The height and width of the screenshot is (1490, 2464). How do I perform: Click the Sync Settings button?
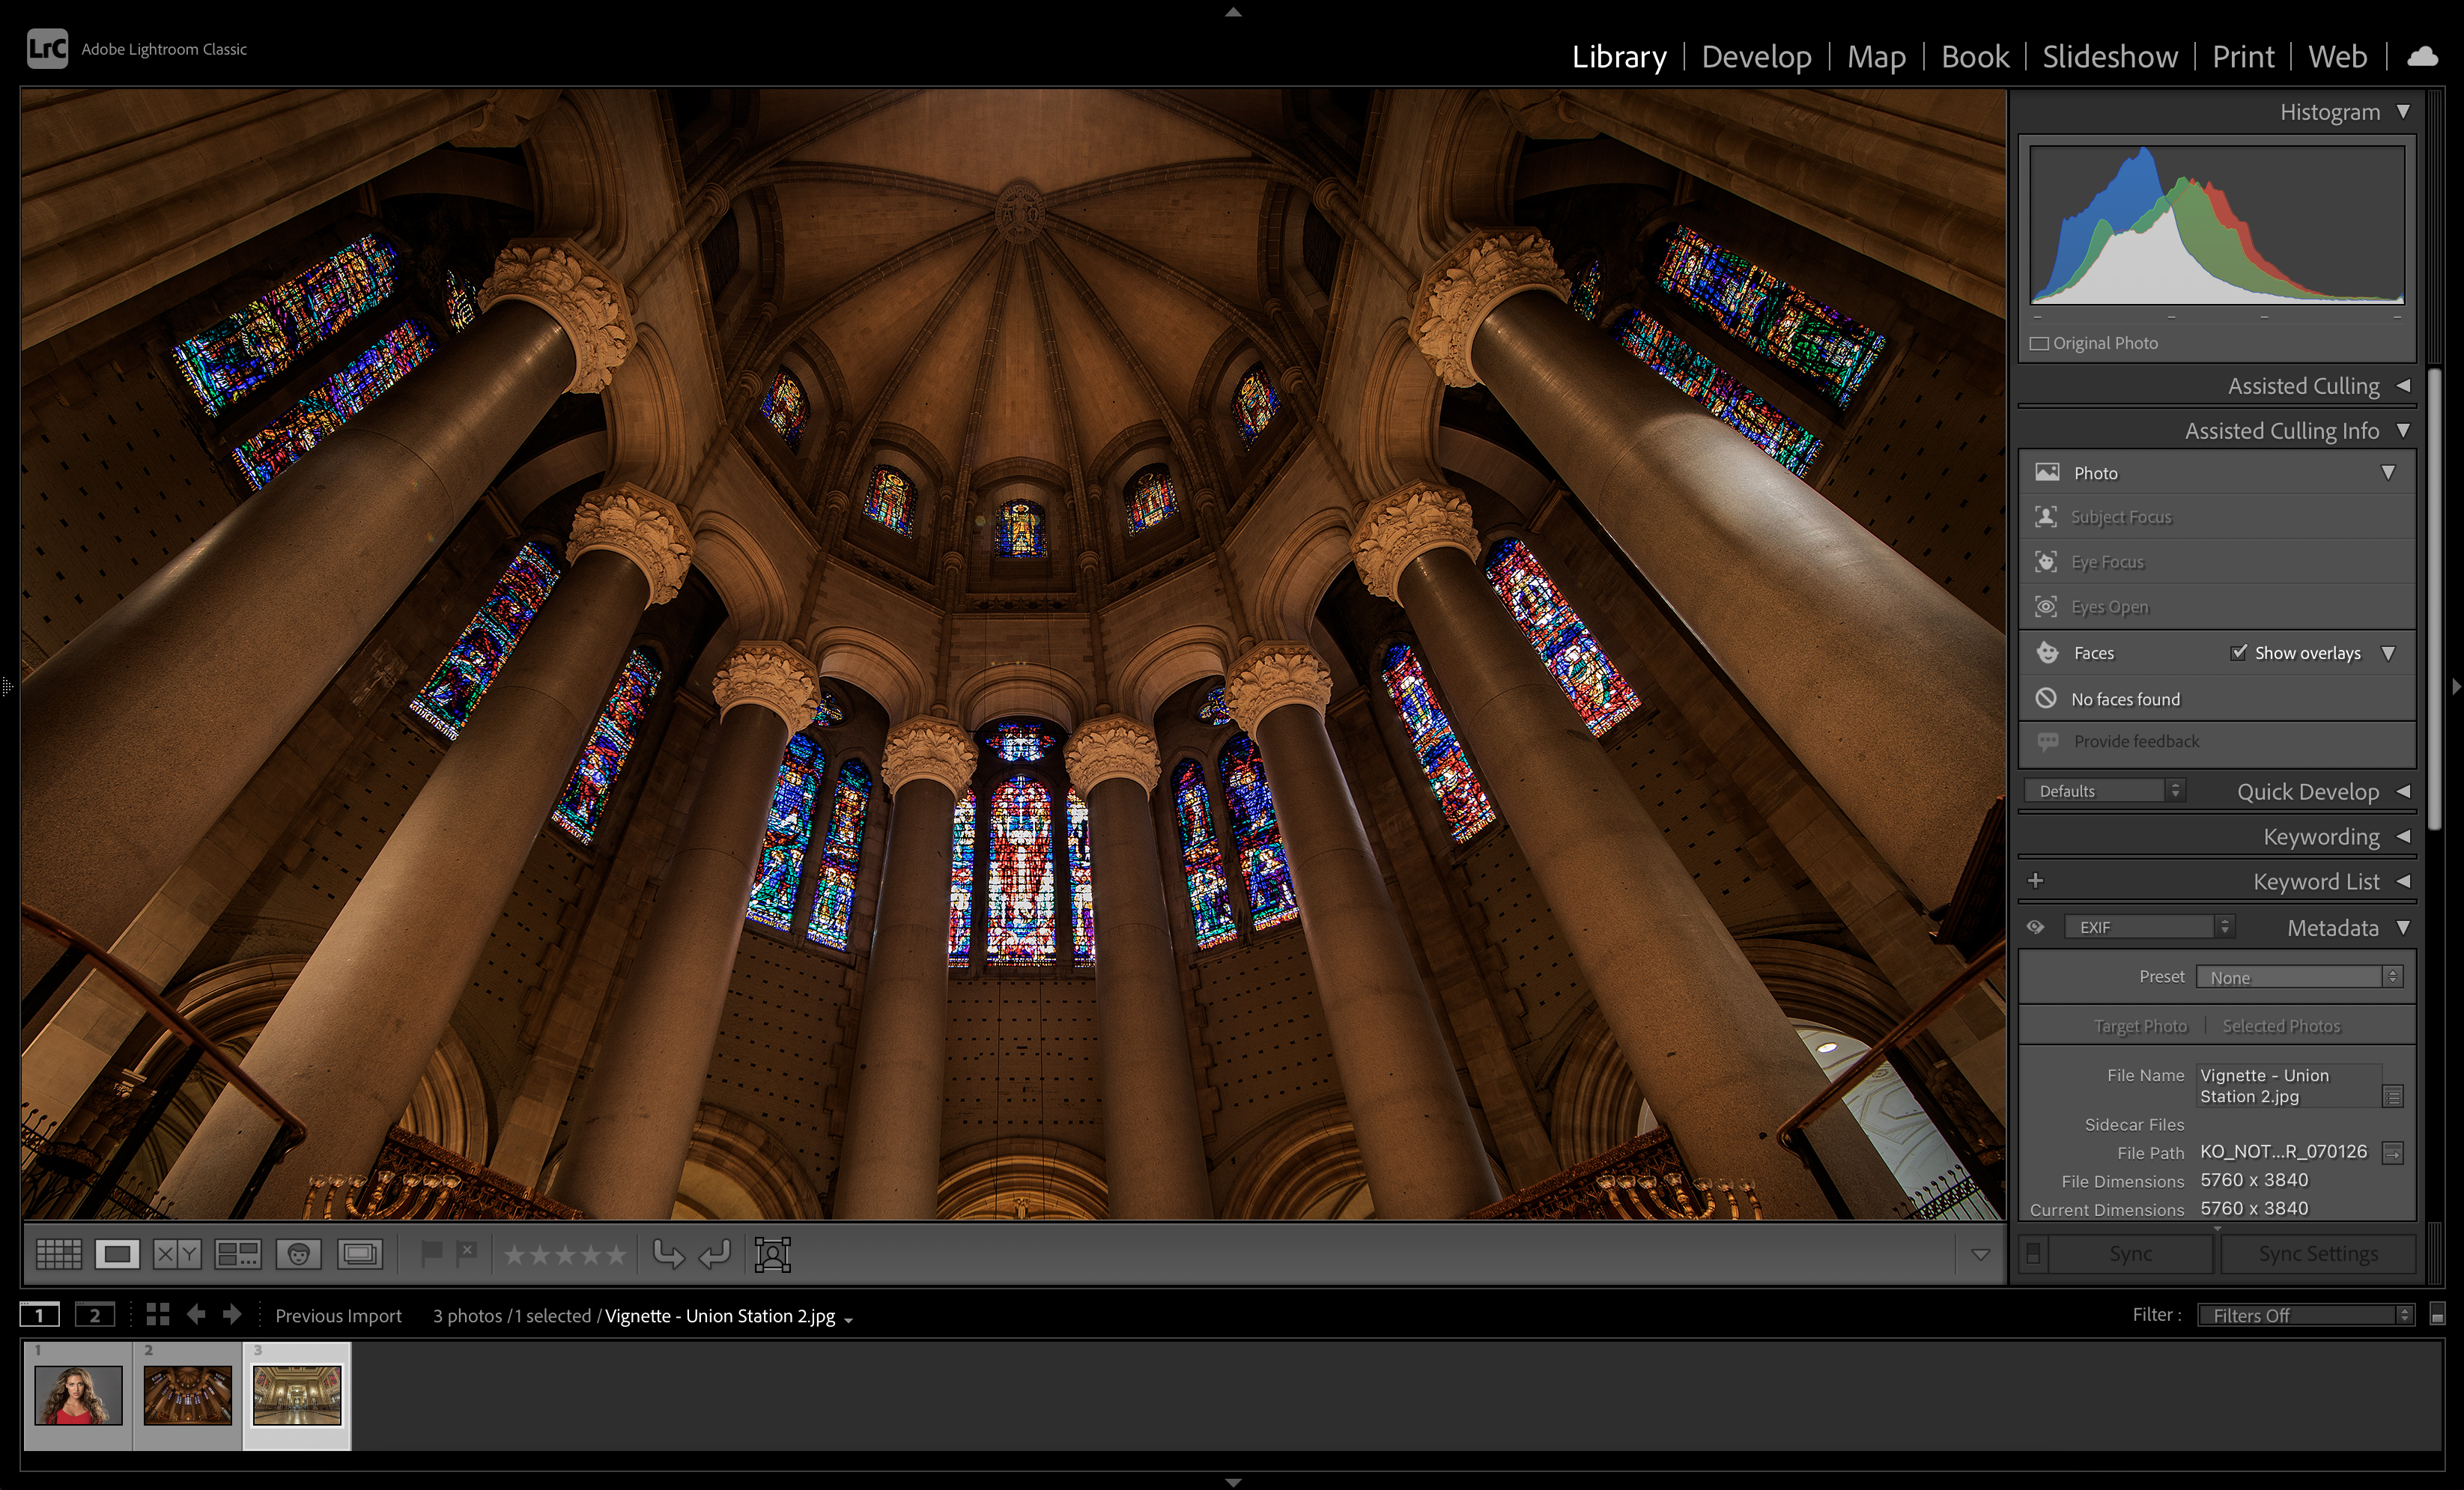pyautogui.click(x=2318, y=1254)
